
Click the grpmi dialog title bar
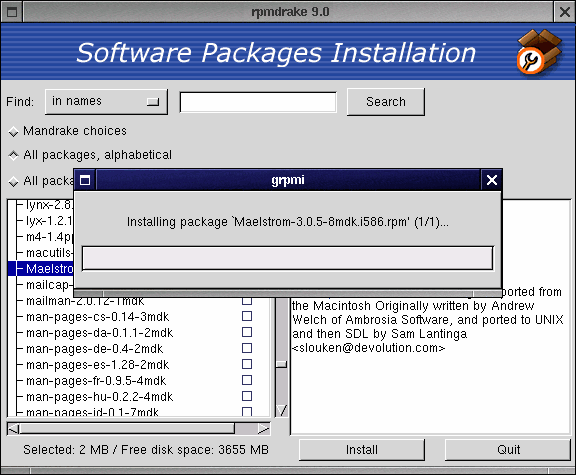[288, 180]
